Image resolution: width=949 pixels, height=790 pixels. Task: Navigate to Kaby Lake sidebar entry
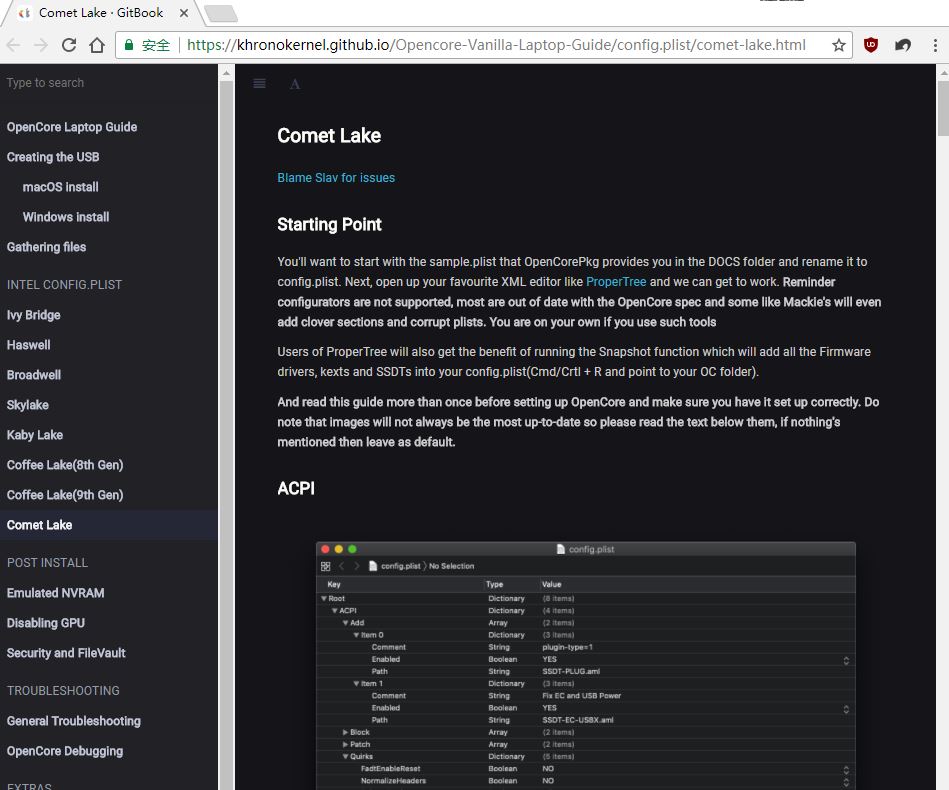(x=35, y=435)
